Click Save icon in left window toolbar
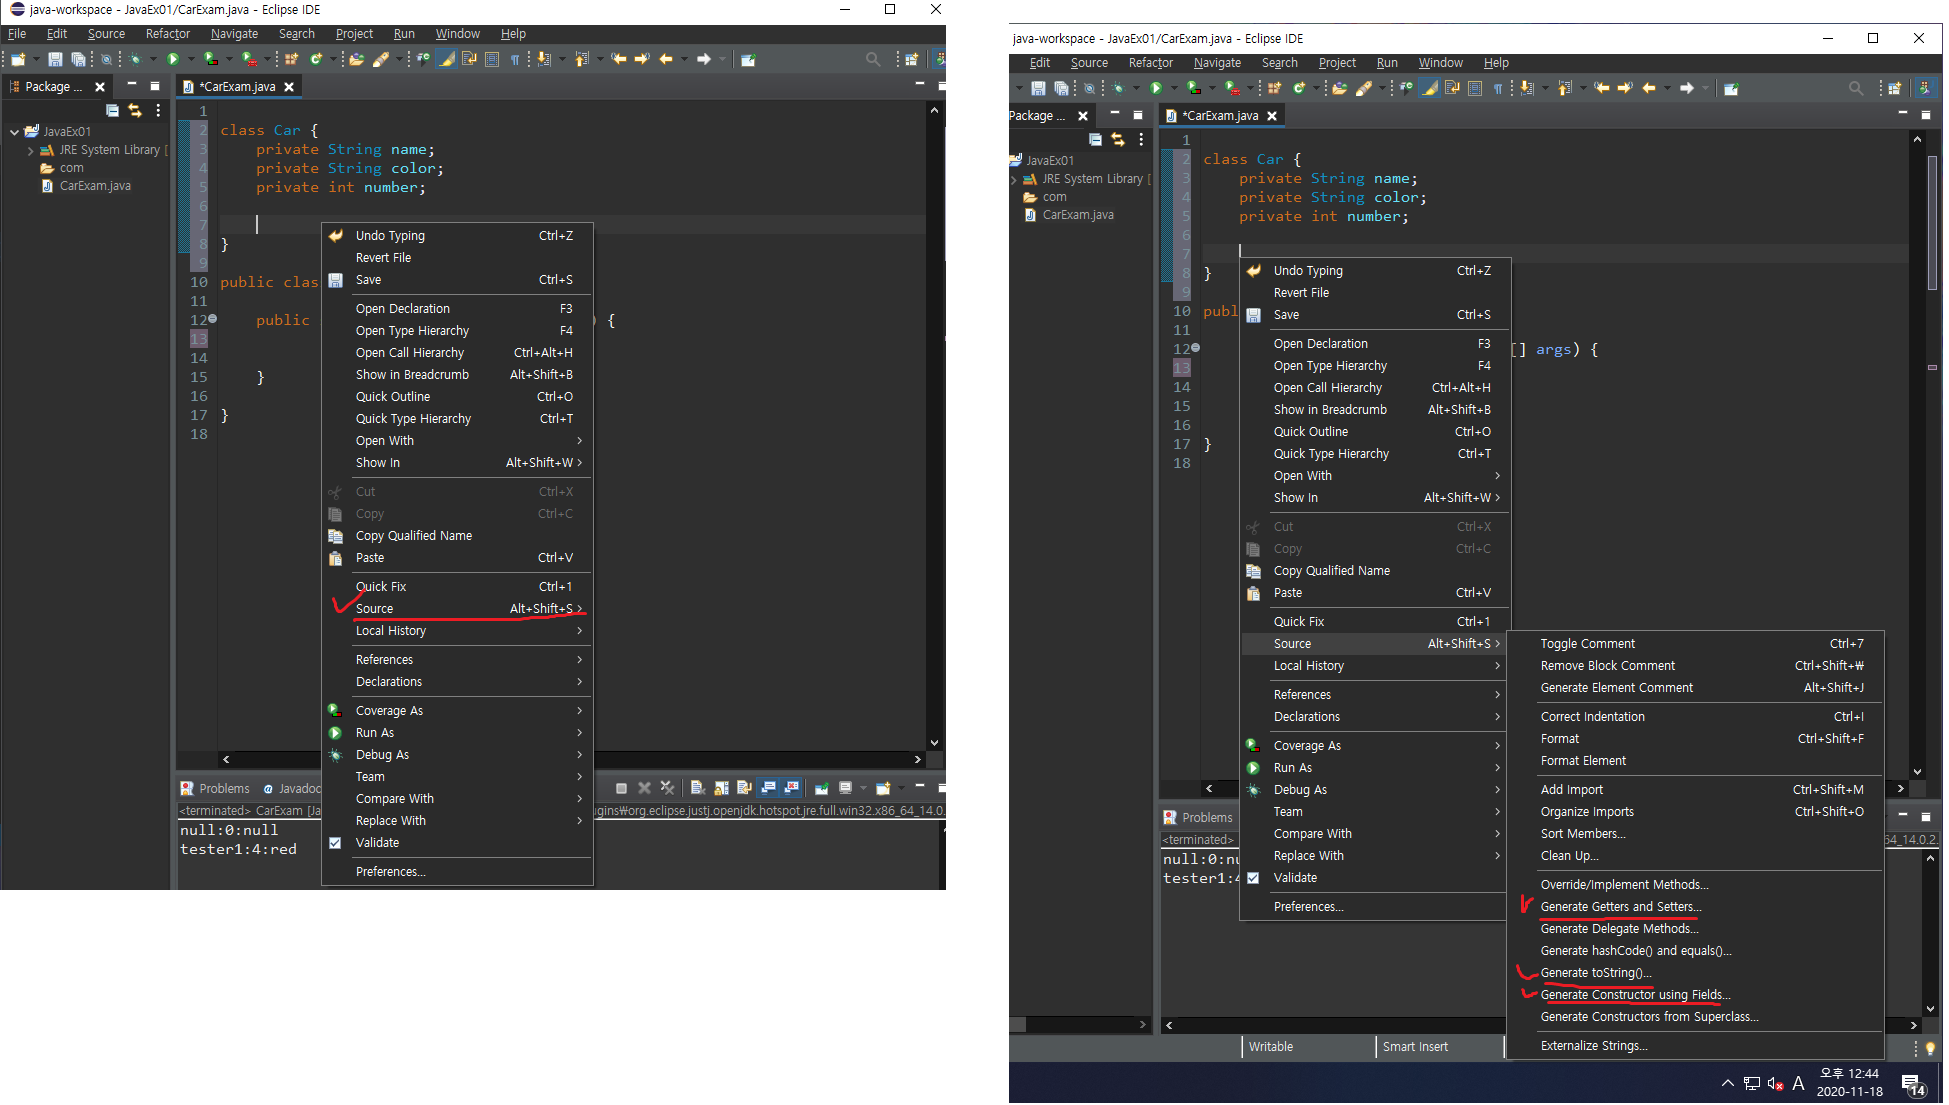This screenshot has height=1105, width=1949. coord(55,60)
